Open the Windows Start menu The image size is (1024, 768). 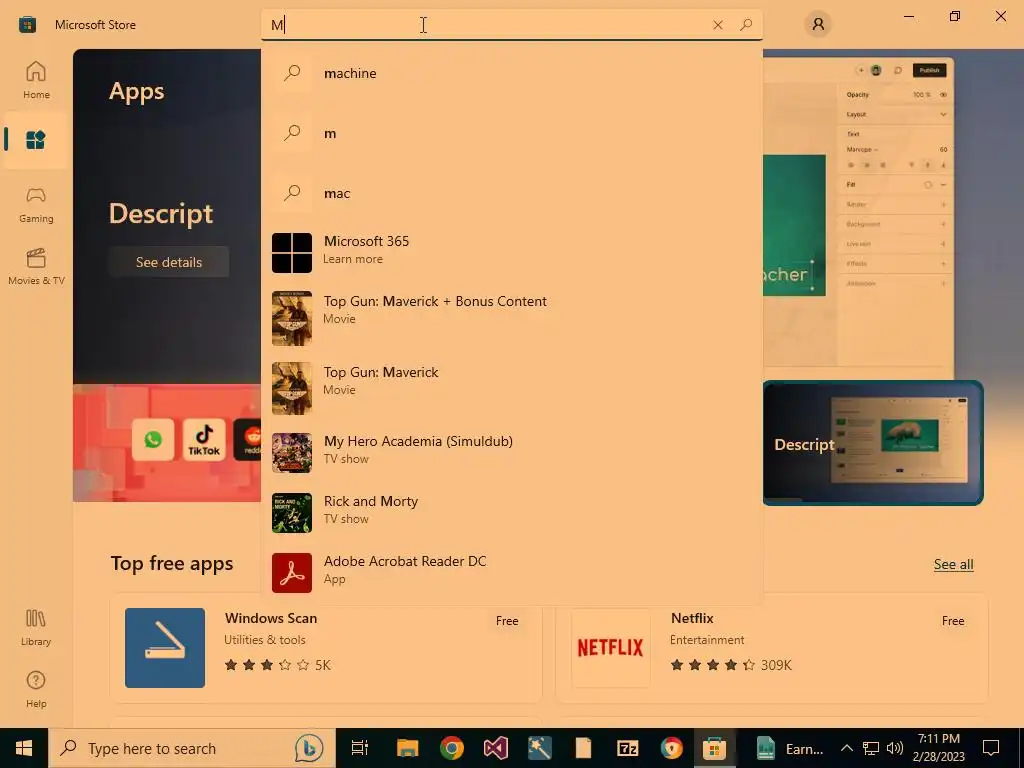[24, 748]
